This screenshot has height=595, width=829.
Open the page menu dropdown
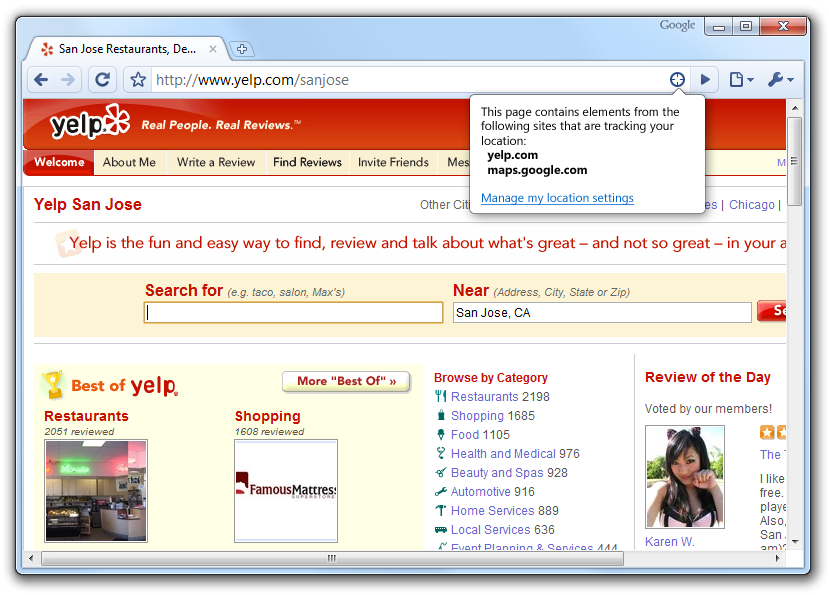[740, 80]
